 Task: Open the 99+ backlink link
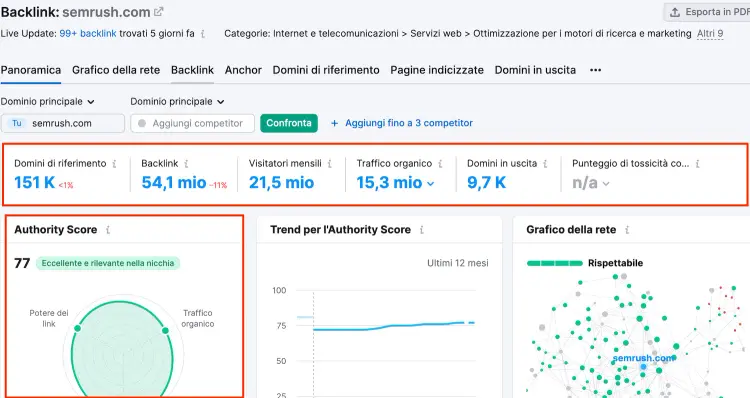pyautogui.click(x=88, y=33)
